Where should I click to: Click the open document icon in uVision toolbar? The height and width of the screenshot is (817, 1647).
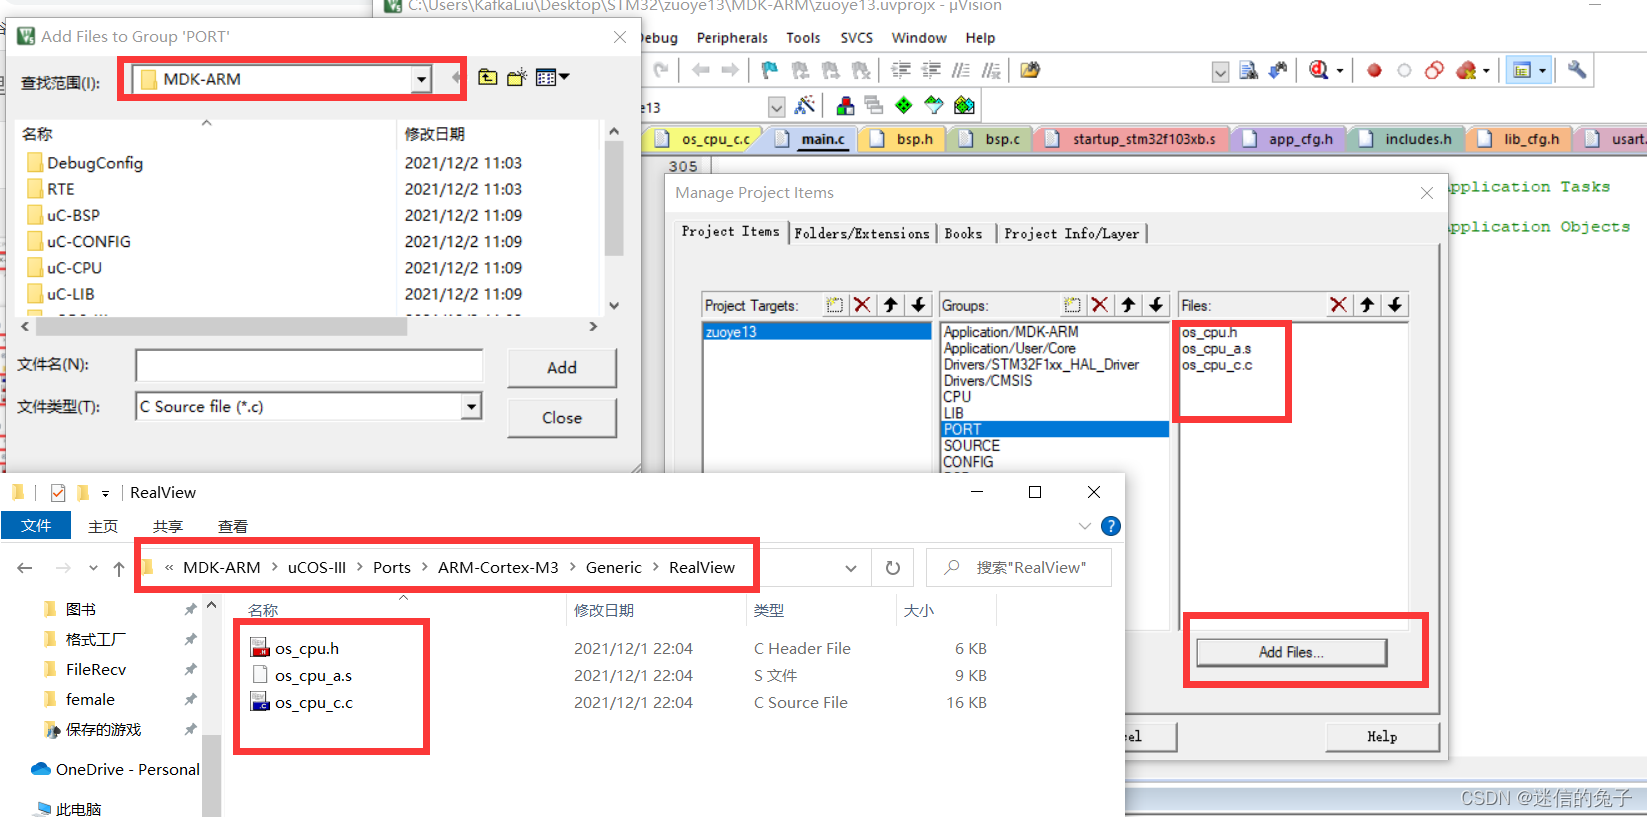click(x=1030, y=70)
